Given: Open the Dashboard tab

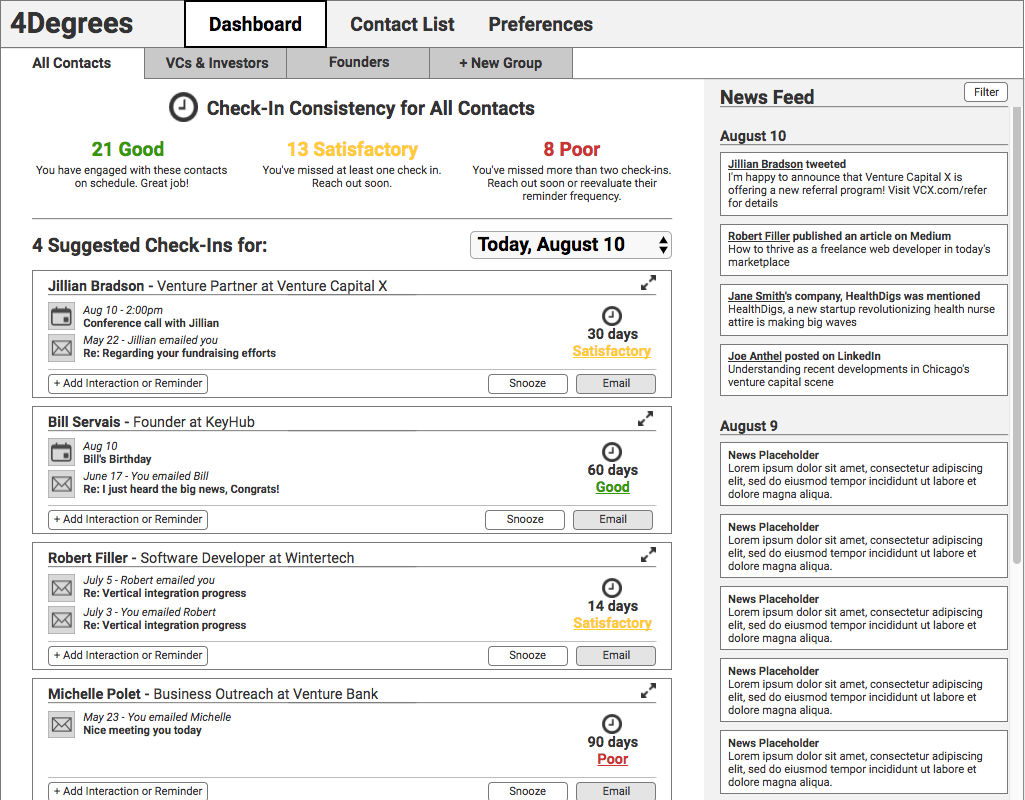Looking at the screenshot, I should (255, 24).
